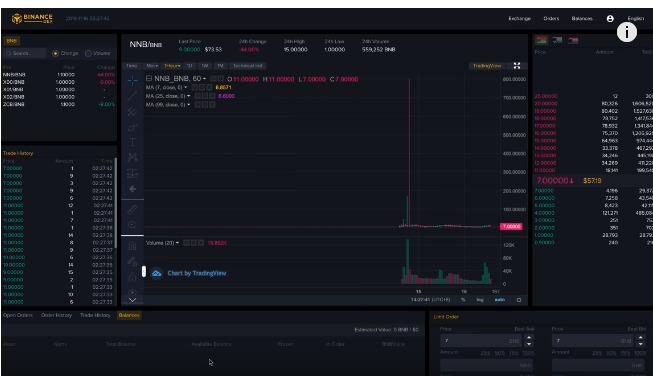Select the long position prediction tool

132,173
